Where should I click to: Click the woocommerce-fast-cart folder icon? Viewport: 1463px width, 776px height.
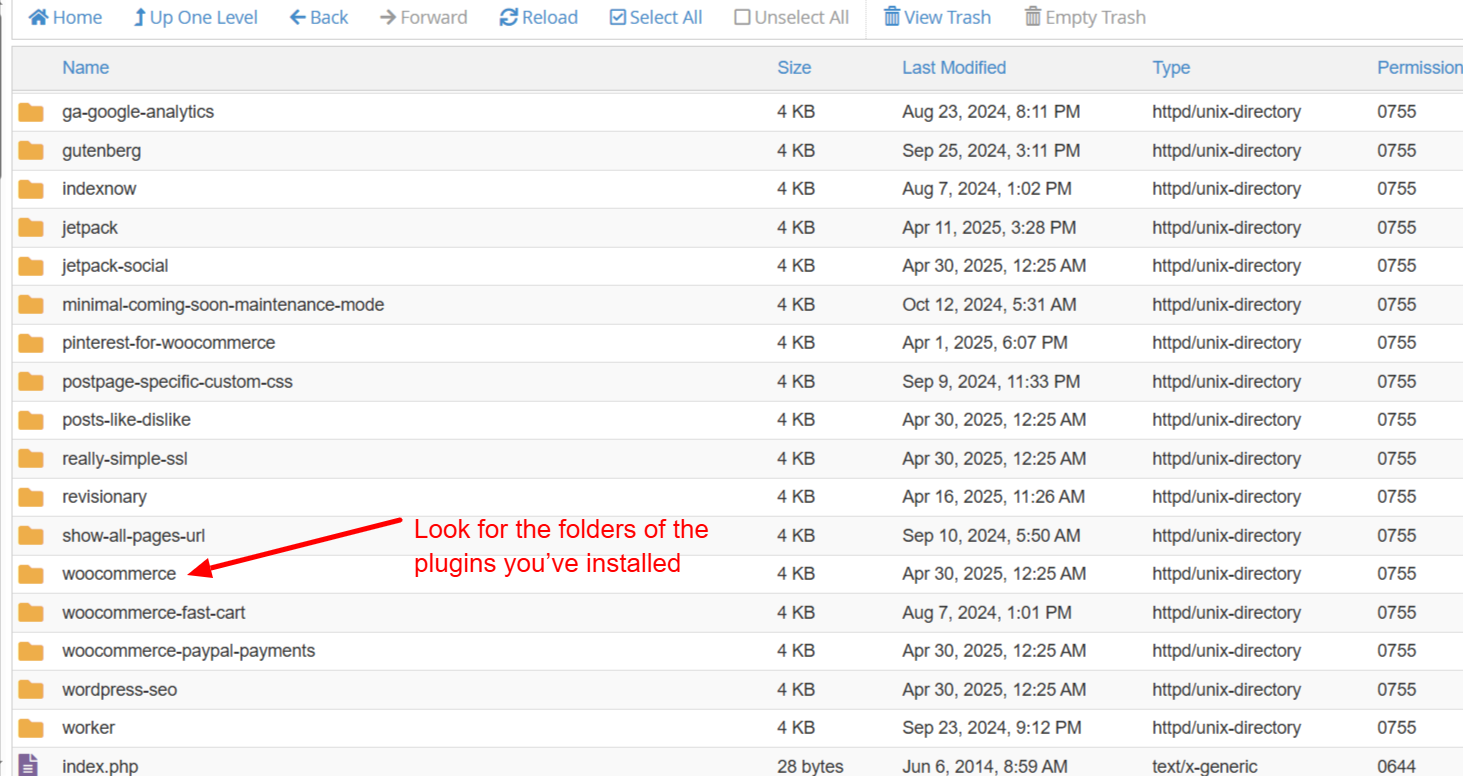[x=31, y=612]
